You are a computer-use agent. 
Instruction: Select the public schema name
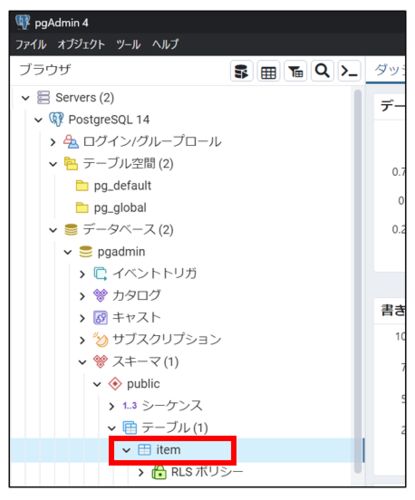143,384
